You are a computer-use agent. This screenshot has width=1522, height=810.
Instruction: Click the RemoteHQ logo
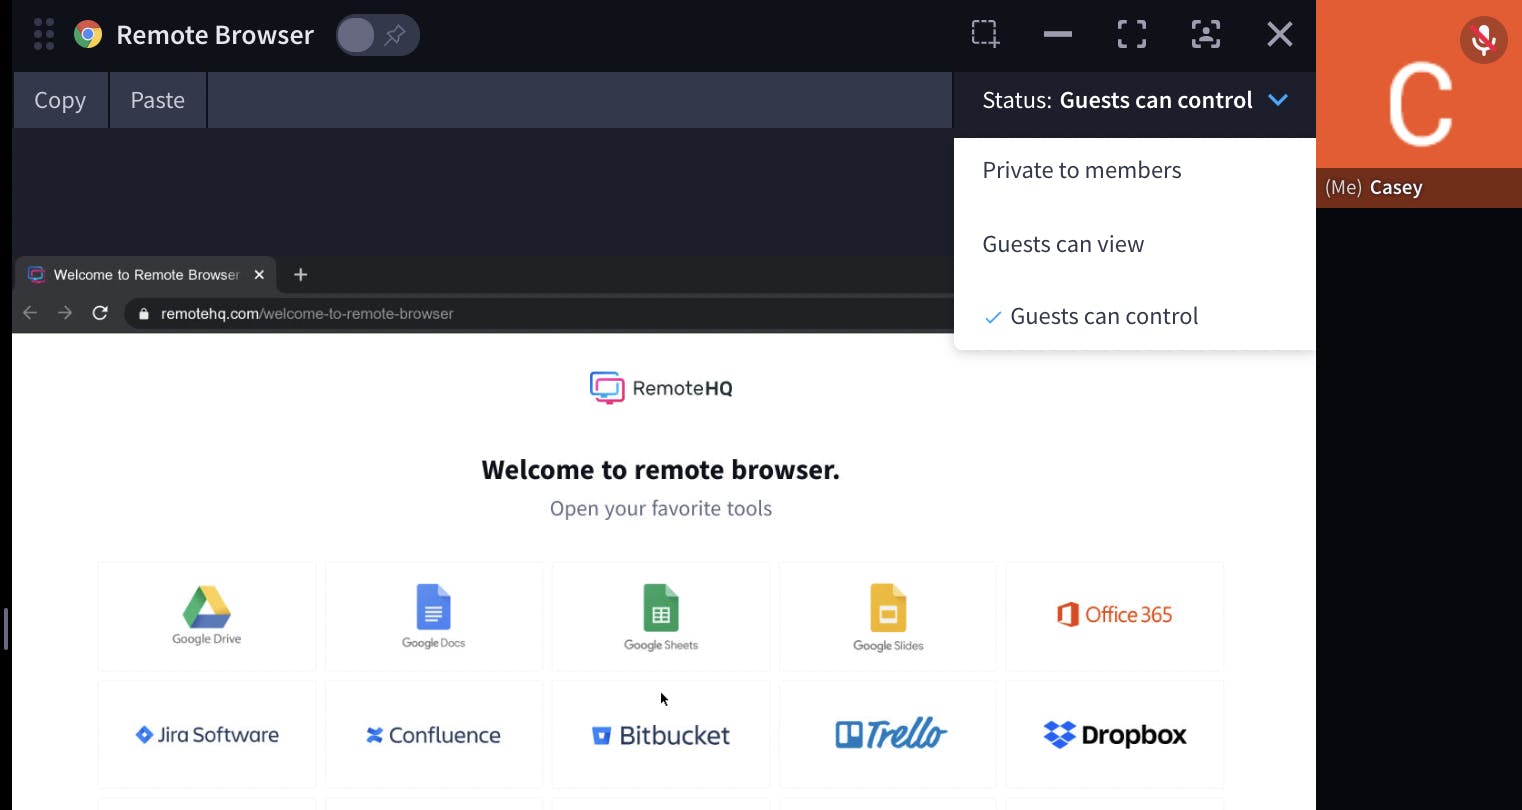point(661,388)
